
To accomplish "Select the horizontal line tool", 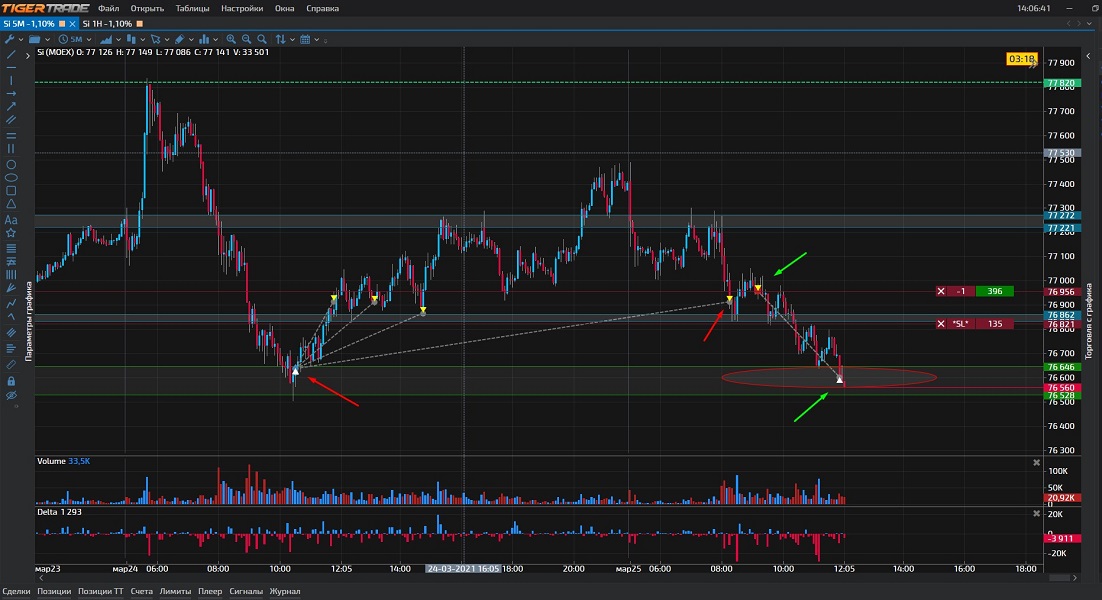I will click(11, 67).
